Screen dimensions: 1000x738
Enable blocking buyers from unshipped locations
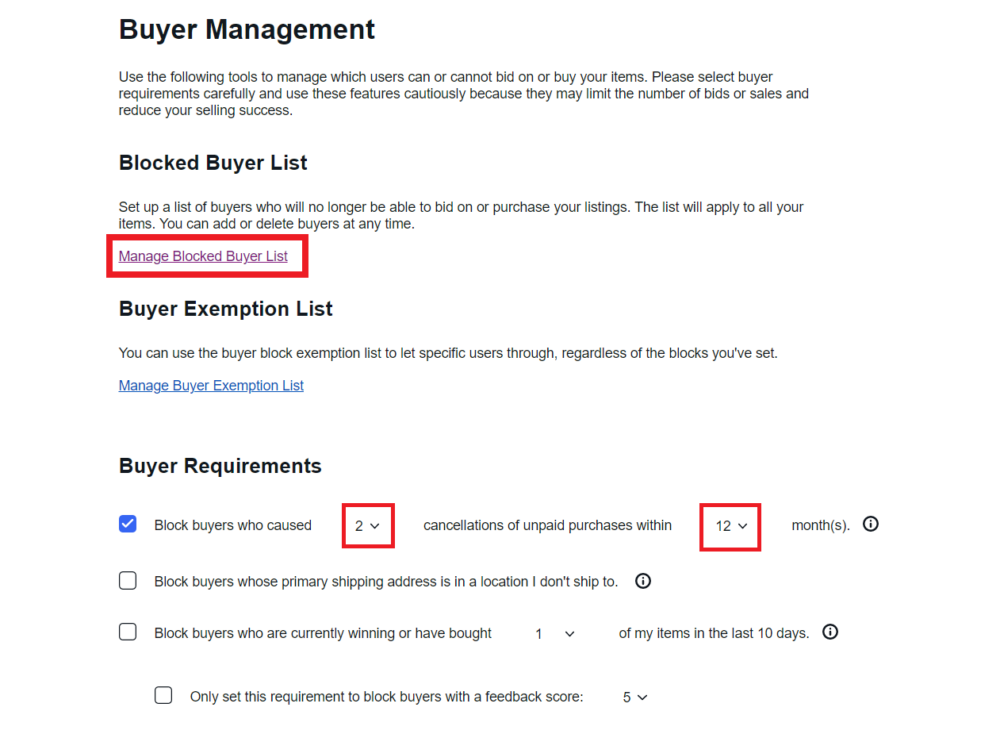click(127, 580)
